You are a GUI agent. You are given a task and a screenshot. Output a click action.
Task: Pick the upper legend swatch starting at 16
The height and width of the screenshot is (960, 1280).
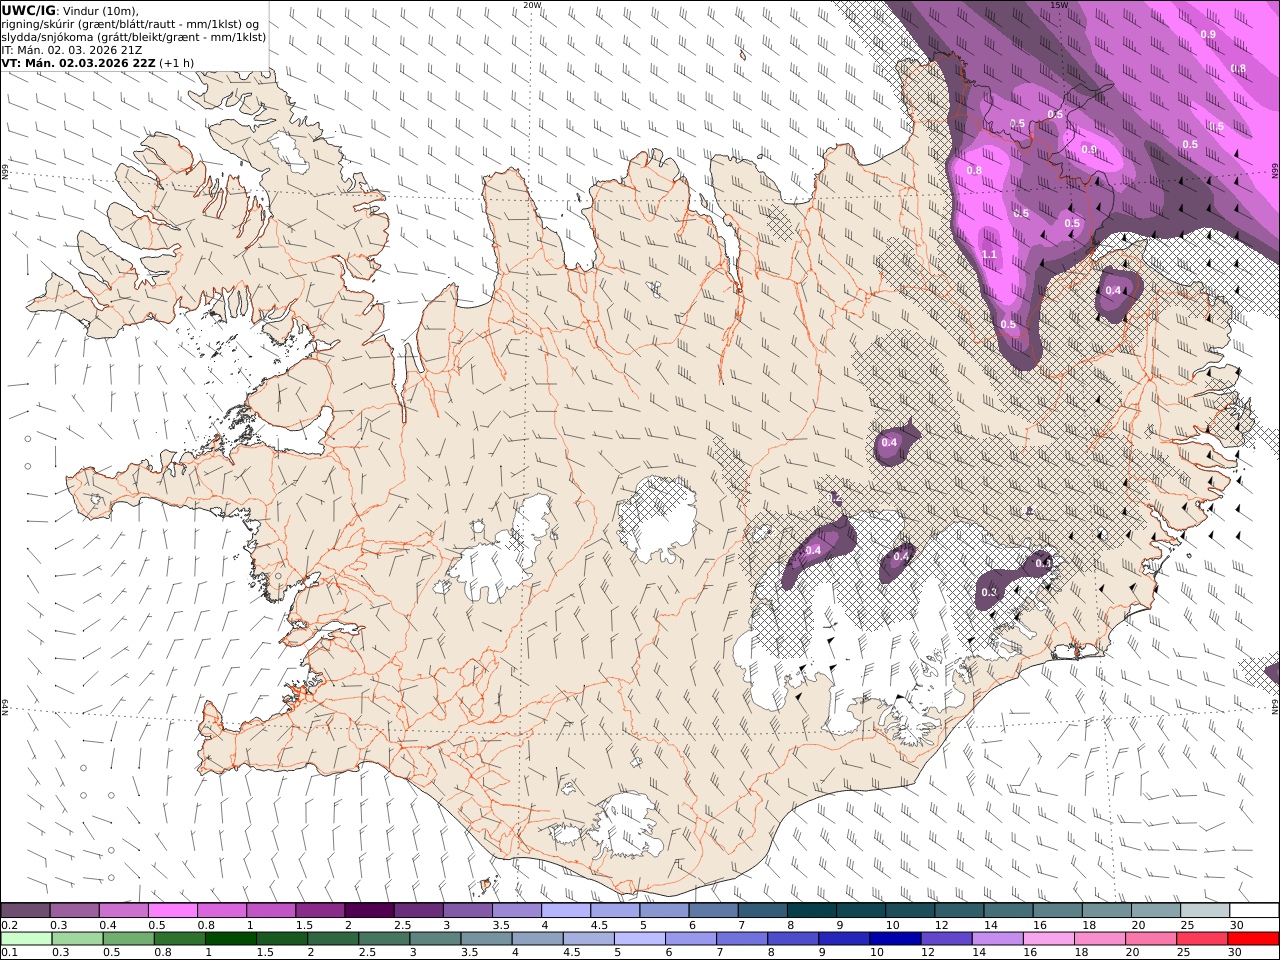pyautogui.click(x=1057, y=910)
